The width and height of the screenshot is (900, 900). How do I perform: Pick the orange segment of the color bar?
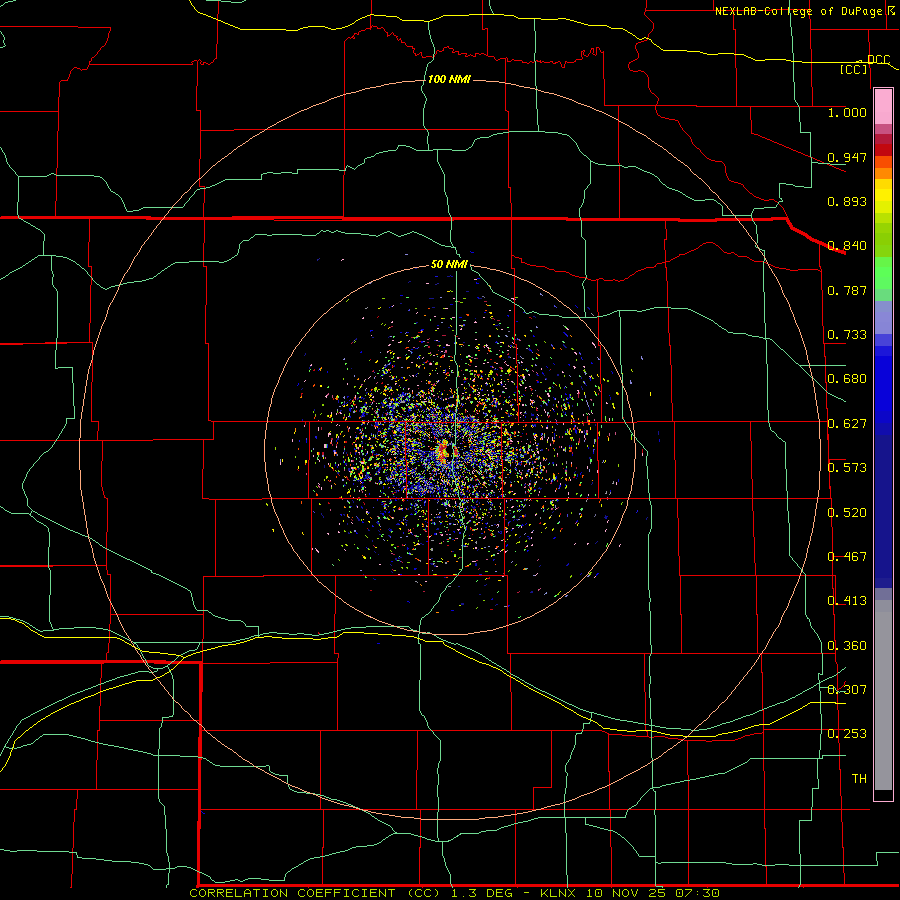tap(883, 173)
